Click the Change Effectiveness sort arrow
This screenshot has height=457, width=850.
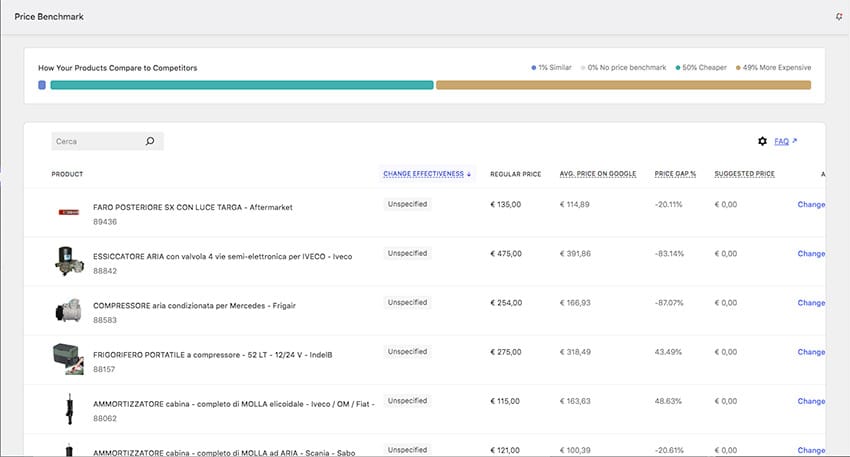point(469,174)
